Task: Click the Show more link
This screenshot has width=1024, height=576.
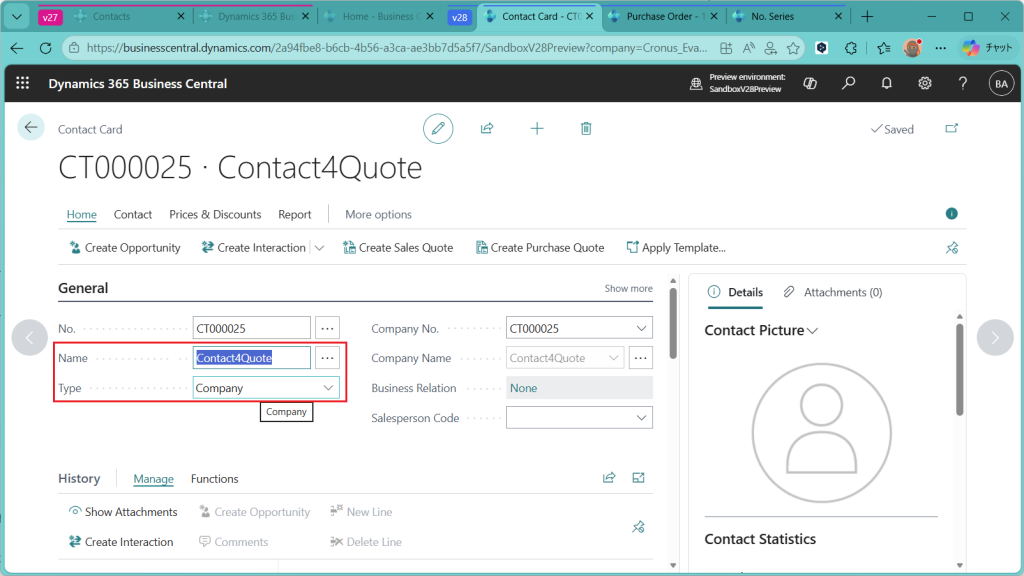Action: click(628, 289)
